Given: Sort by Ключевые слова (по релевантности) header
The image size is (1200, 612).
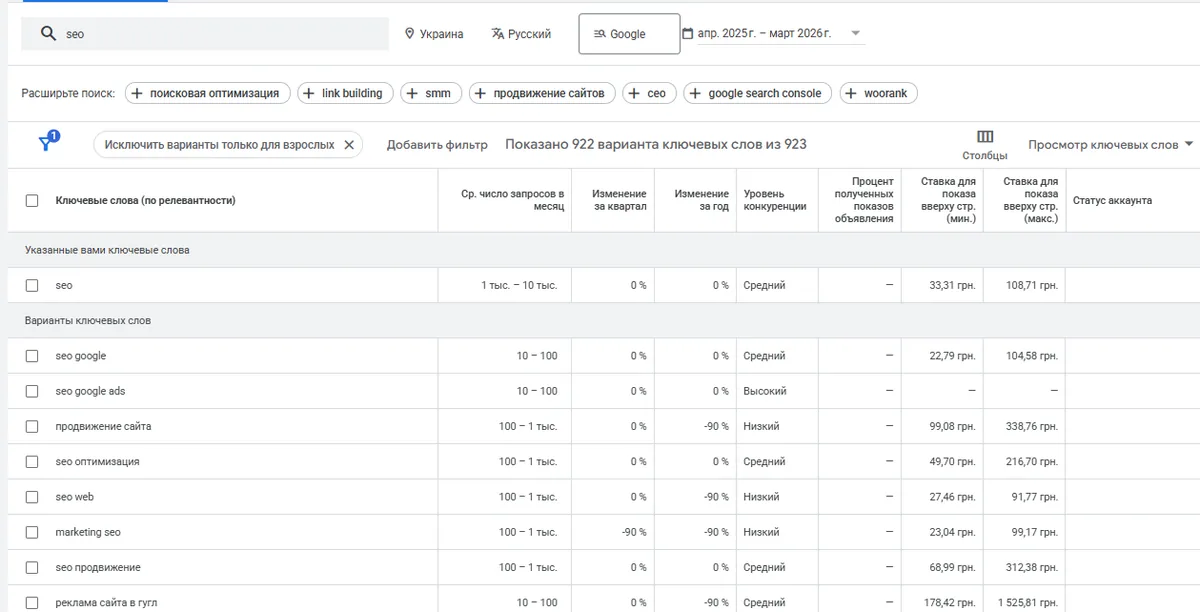Looking at the screenshot, I should (x=145, y=200).
